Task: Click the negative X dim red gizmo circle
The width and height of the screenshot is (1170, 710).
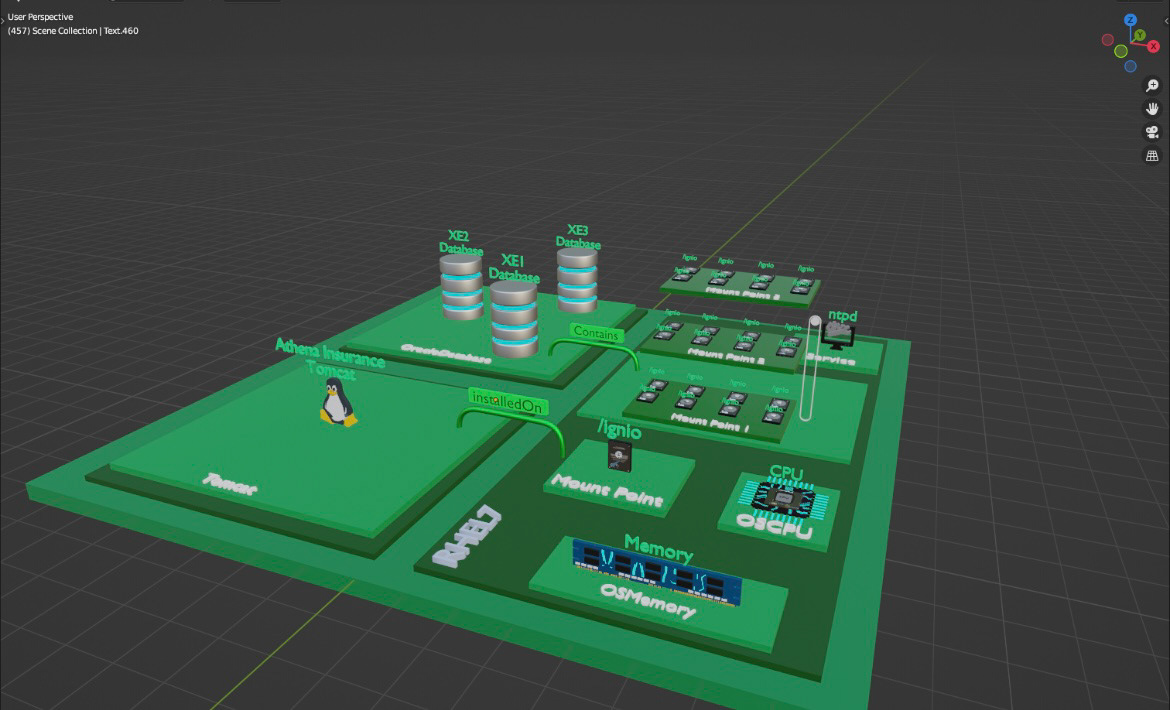Action: [1108, 40]
